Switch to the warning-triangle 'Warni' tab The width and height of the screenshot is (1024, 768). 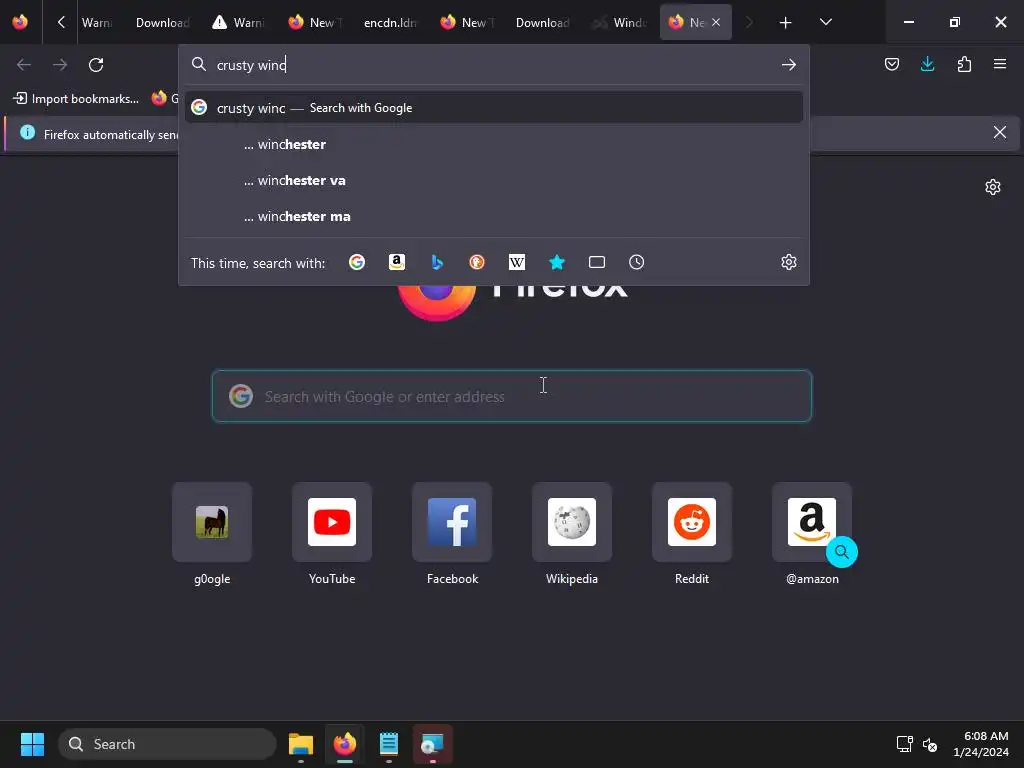238,23
